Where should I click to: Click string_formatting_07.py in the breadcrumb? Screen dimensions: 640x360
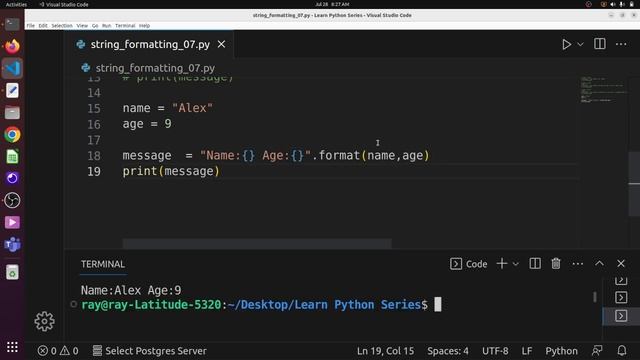click(x=155, y=68)
